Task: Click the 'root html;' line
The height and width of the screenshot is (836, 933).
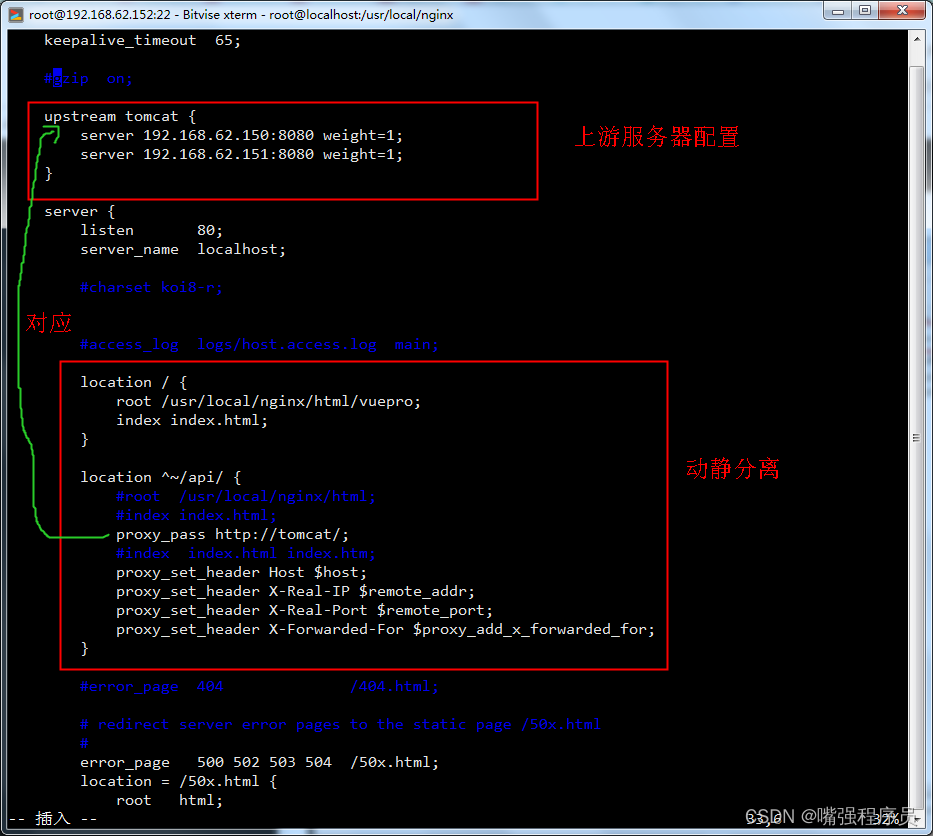Action: (x=170, y=801)
